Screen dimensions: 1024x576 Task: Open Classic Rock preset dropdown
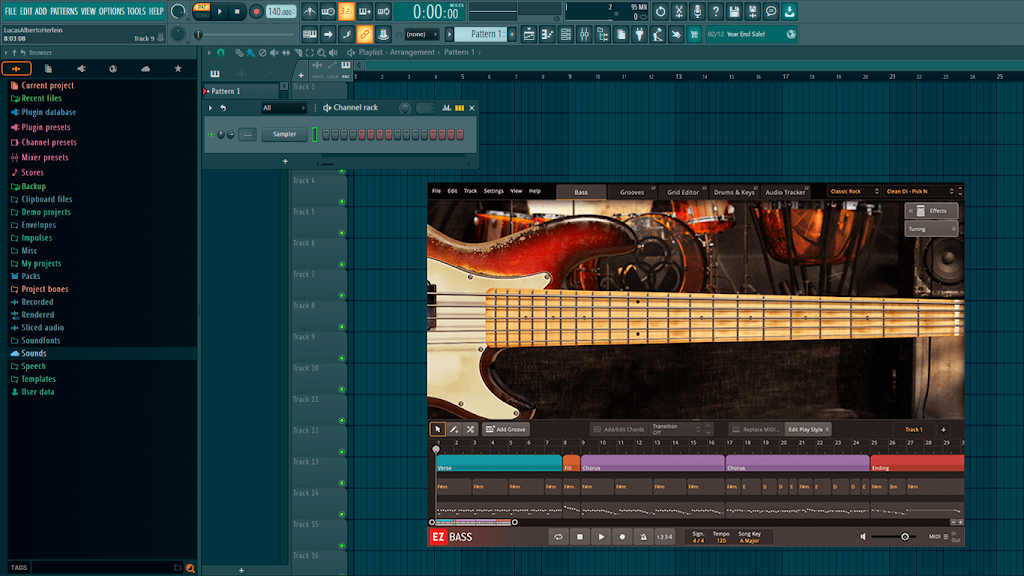(854, 191)
